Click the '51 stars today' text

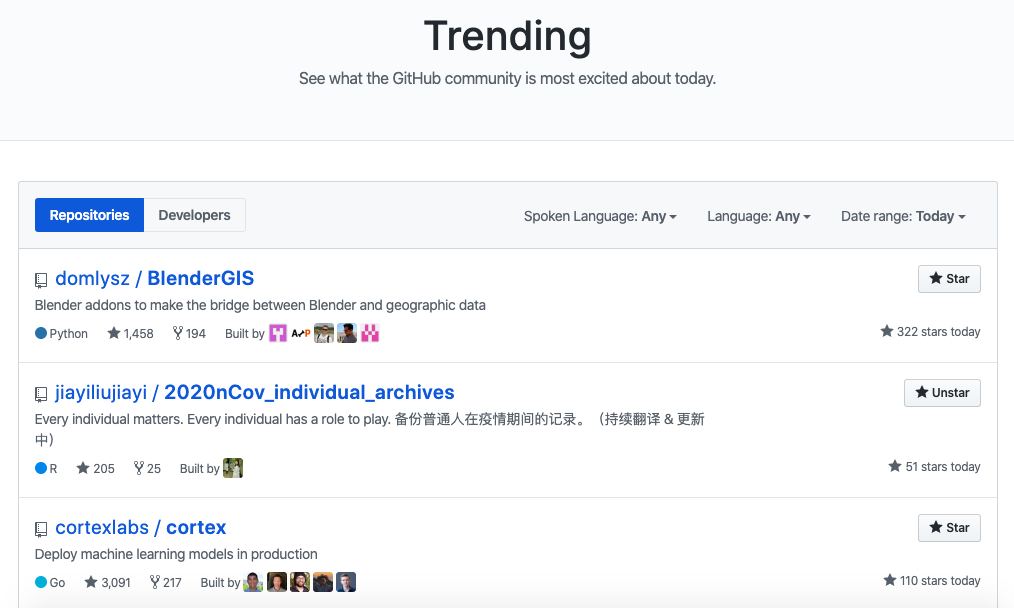(x=934, y=466)
